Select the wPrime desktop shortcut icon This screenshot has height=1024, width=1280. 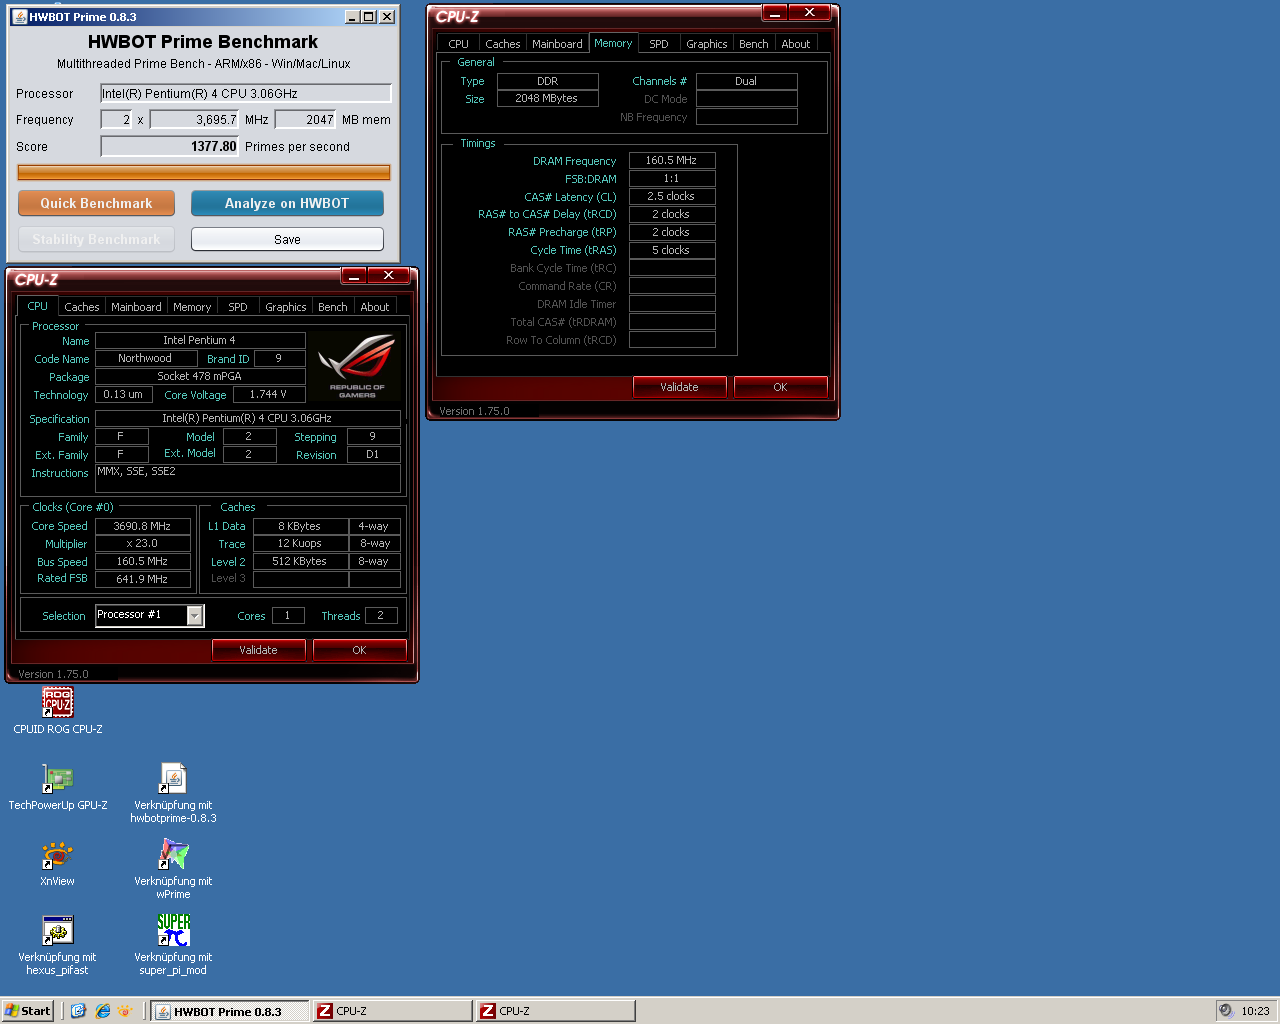coord(173,855)
